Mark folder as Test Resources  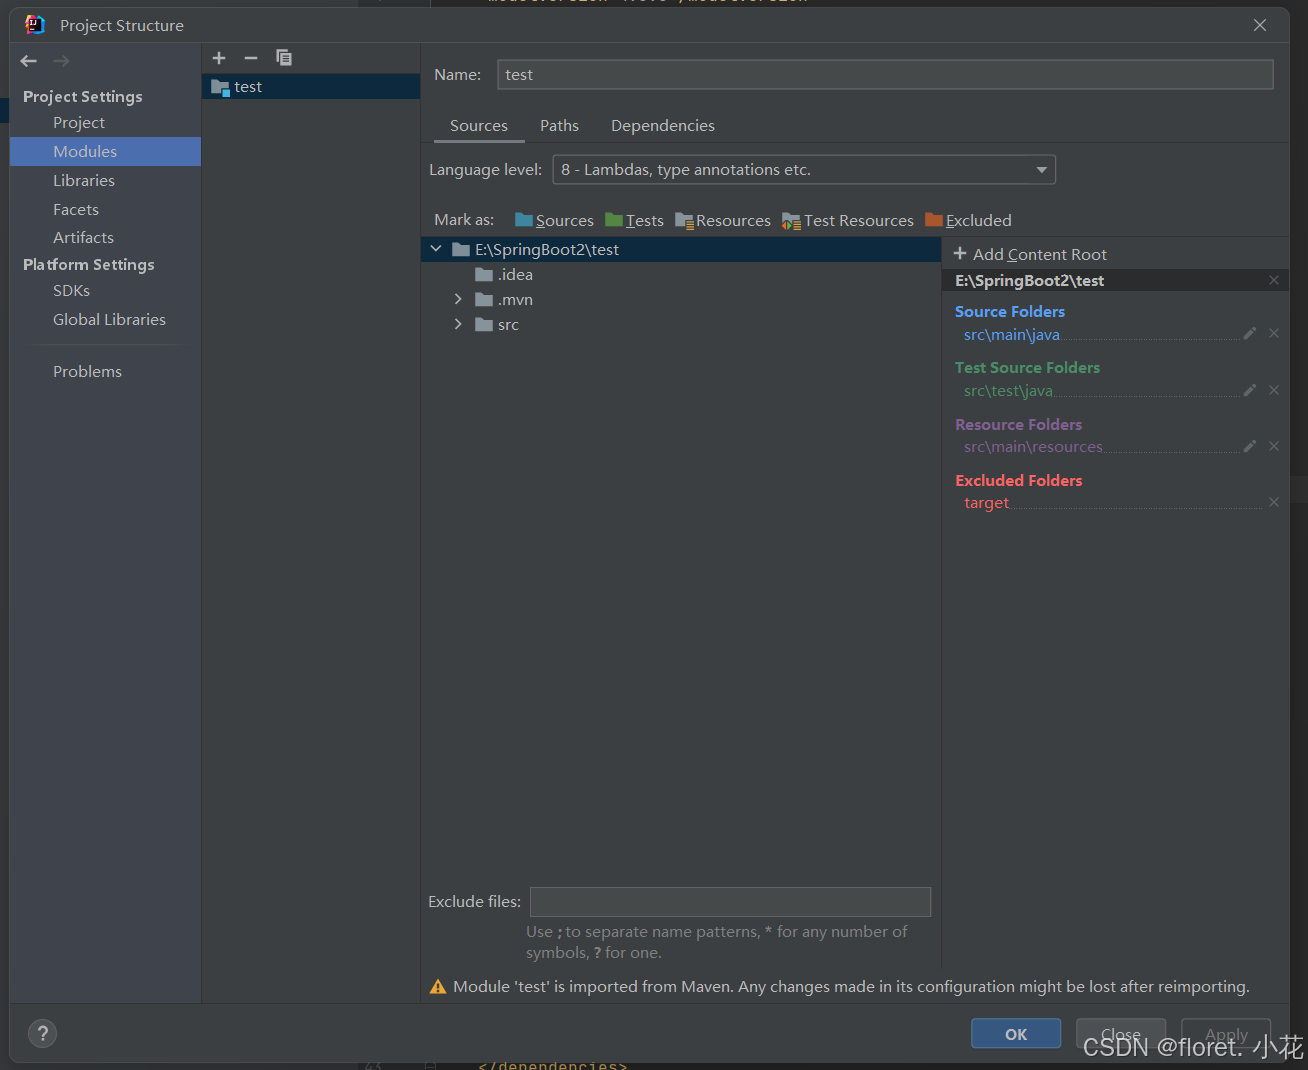click(x=848, y=220)
